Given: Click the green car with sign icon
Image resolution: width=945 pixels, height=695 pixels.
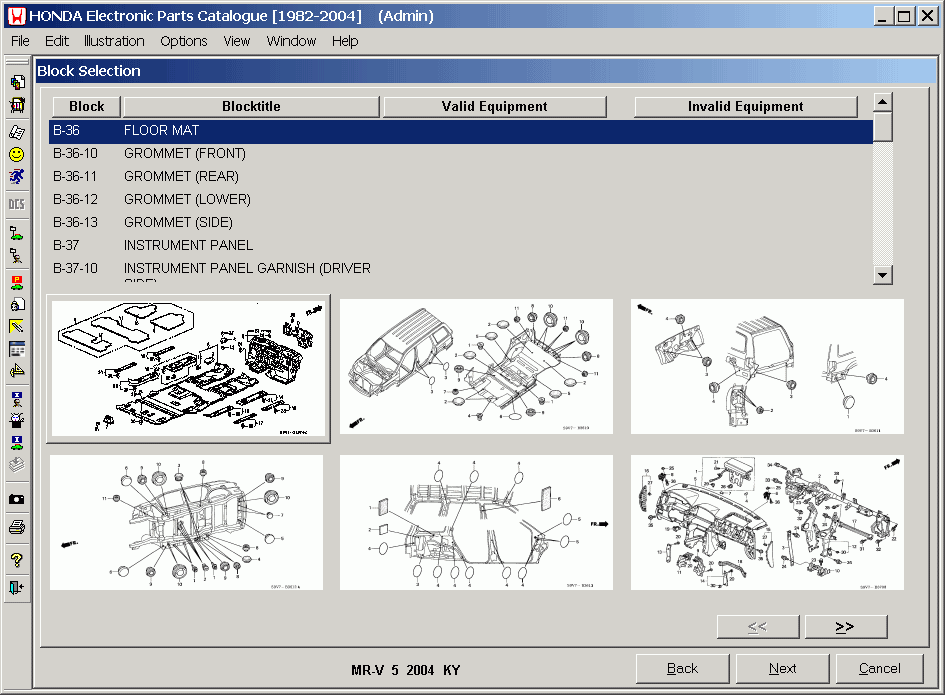Looking at the screenshot, I should click(17, 233).
